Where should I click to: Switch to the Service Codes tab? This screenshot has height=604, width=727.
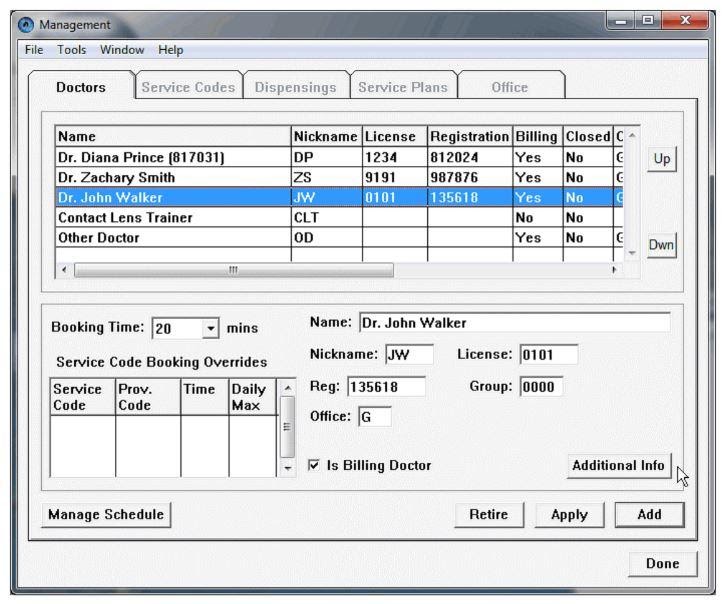(188, 87)
